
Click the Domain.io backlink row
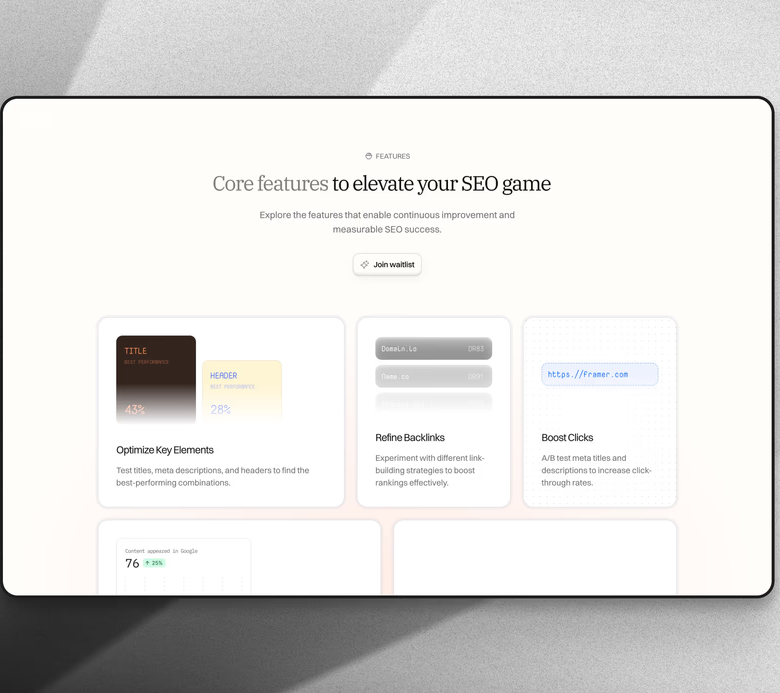[433, 349]
